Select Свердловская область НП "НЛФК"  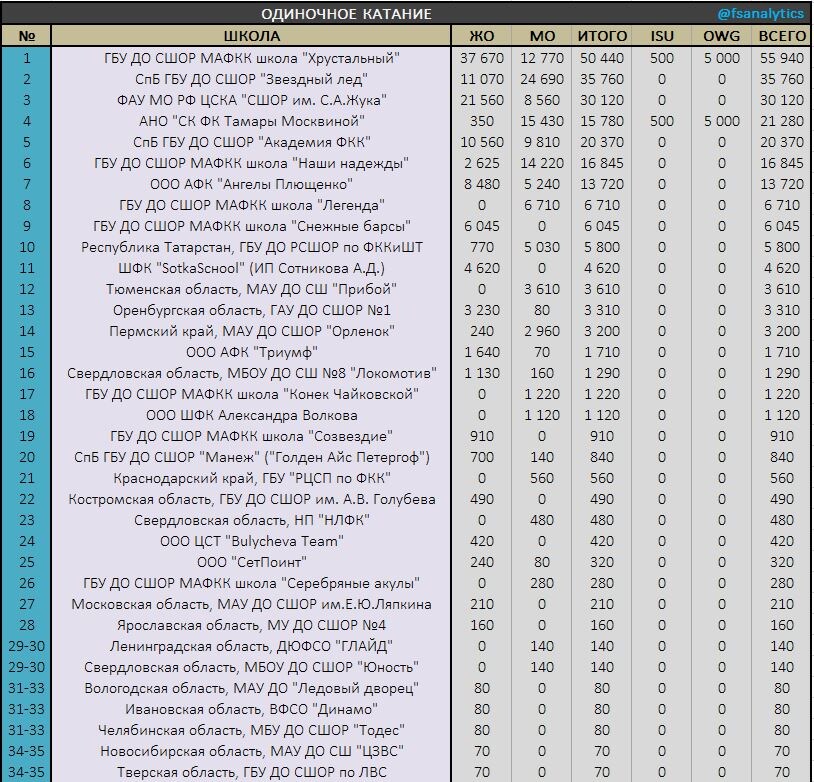click(251, 520)
